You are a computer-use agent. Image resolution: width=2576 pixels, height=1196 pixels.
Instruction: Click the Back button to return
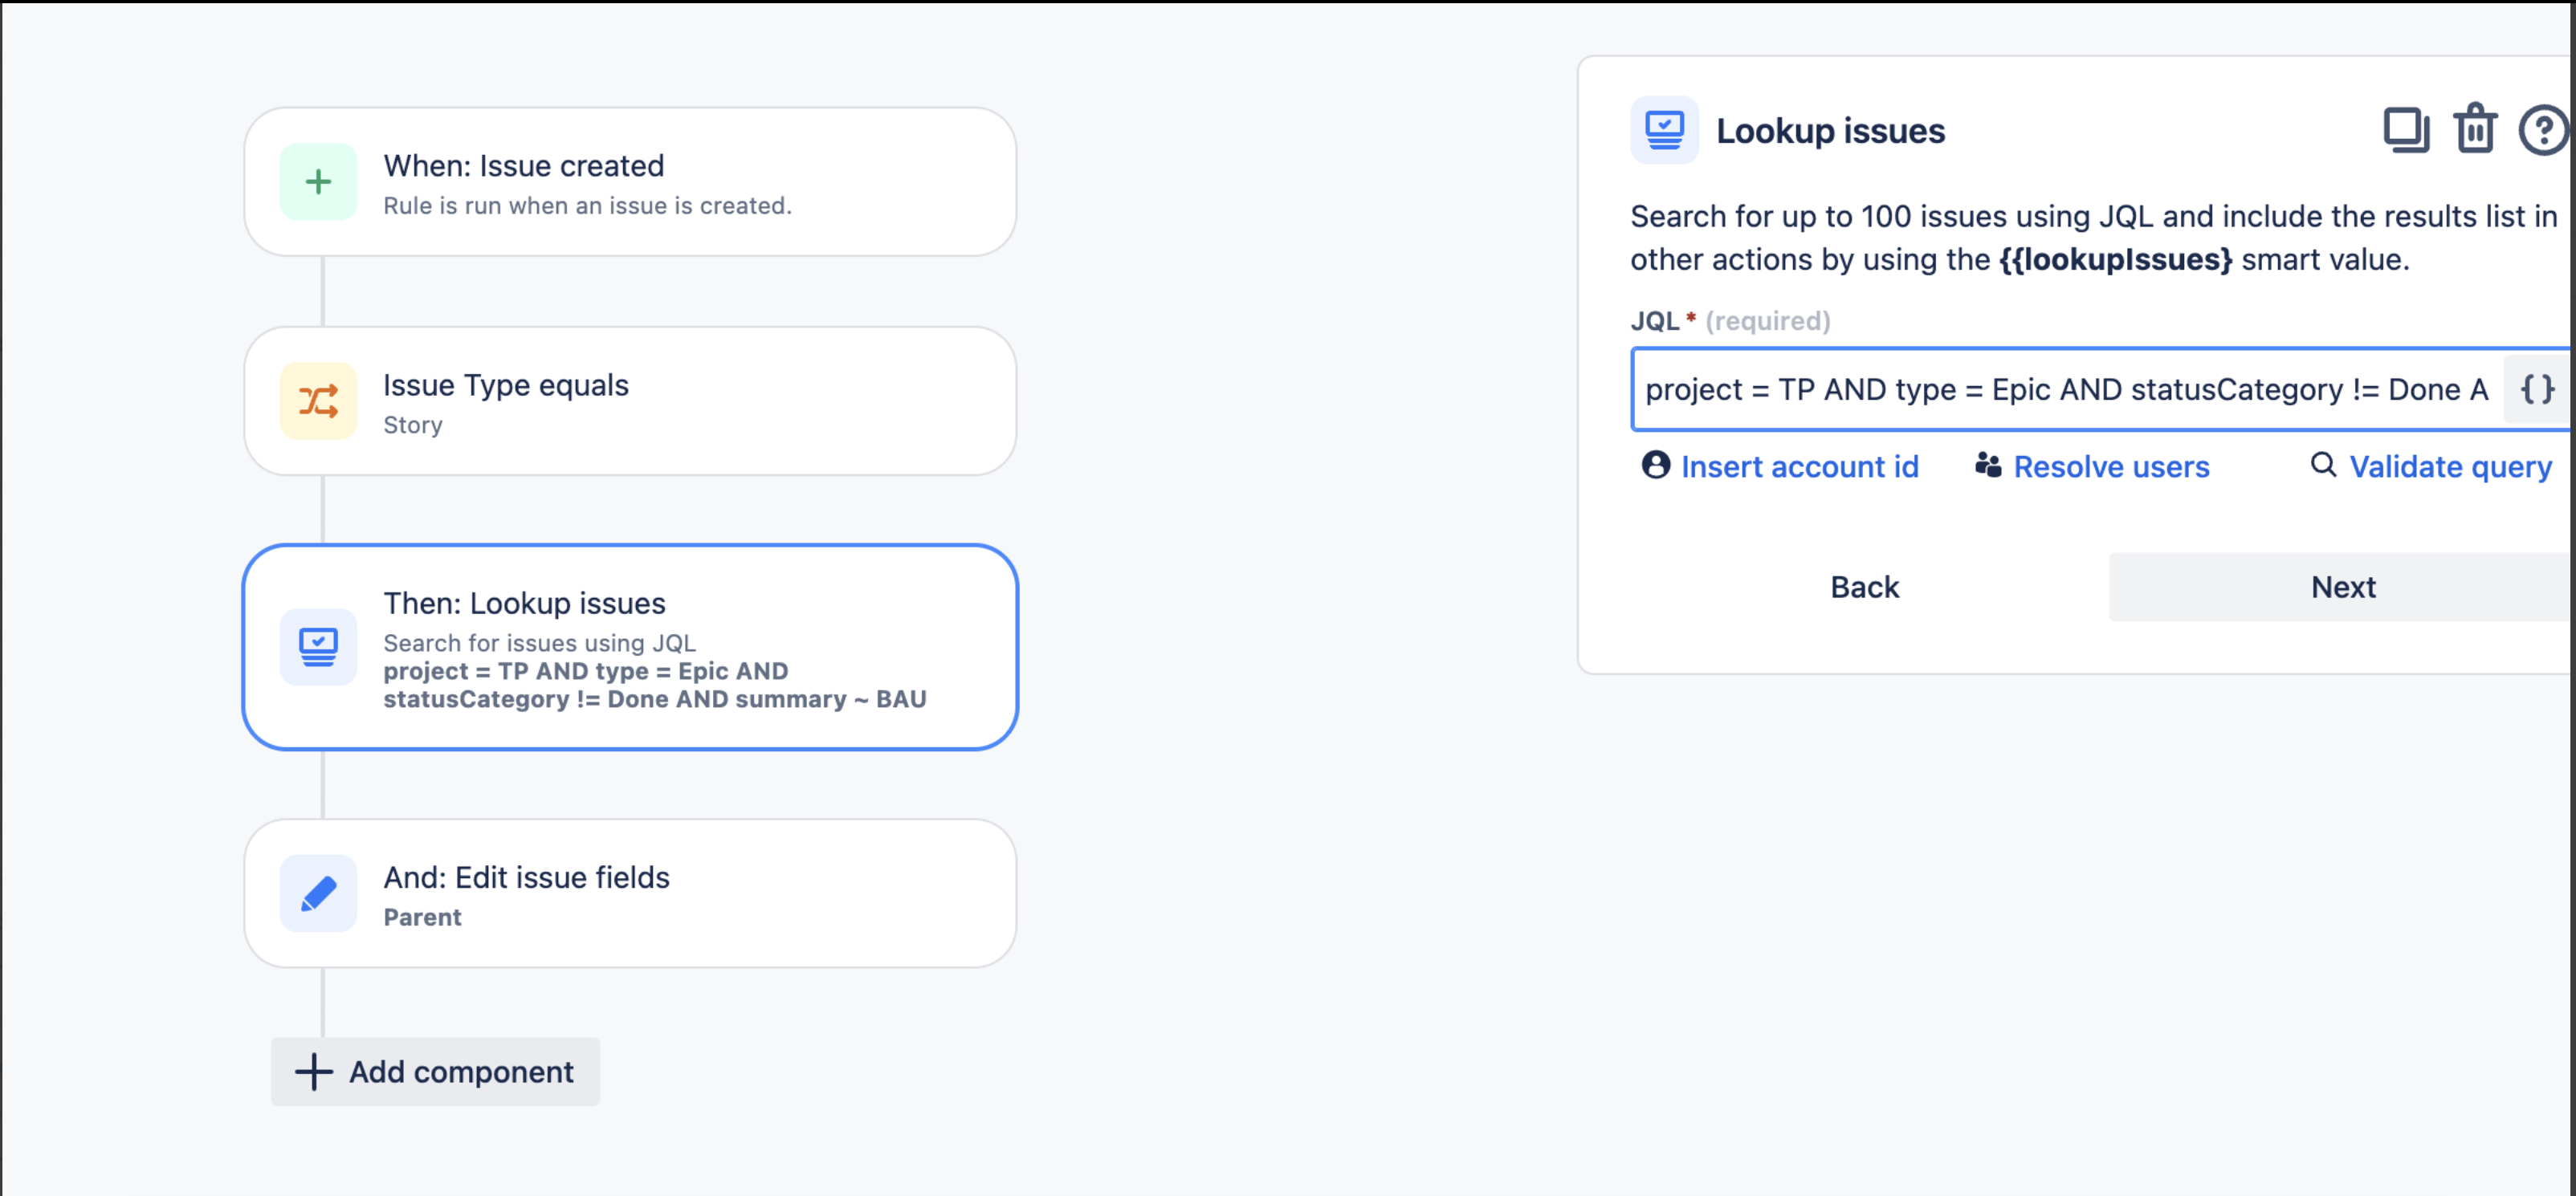(x=1865, y=587)
